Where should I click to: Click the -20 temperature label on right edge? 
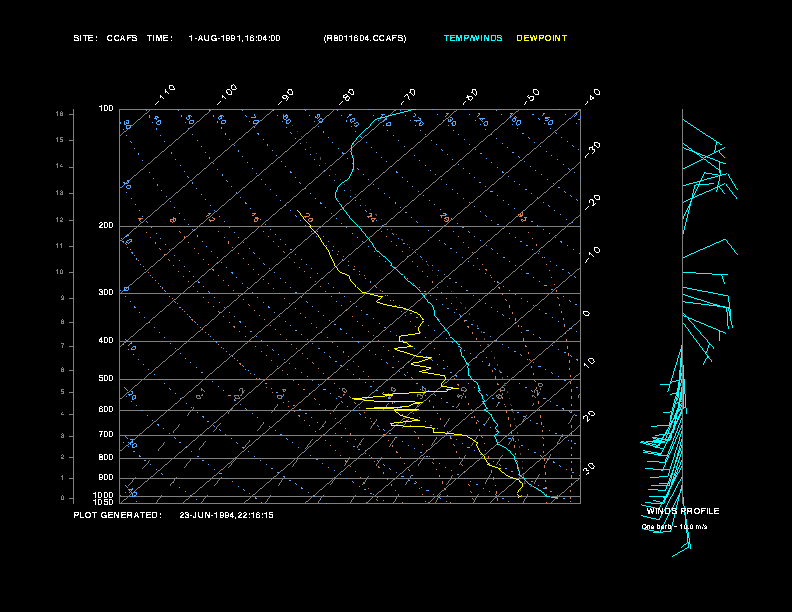[x=592, y=202]
